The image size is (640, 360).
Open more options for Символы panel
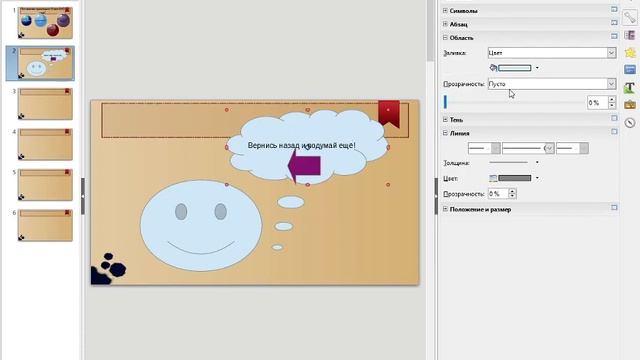614,9
